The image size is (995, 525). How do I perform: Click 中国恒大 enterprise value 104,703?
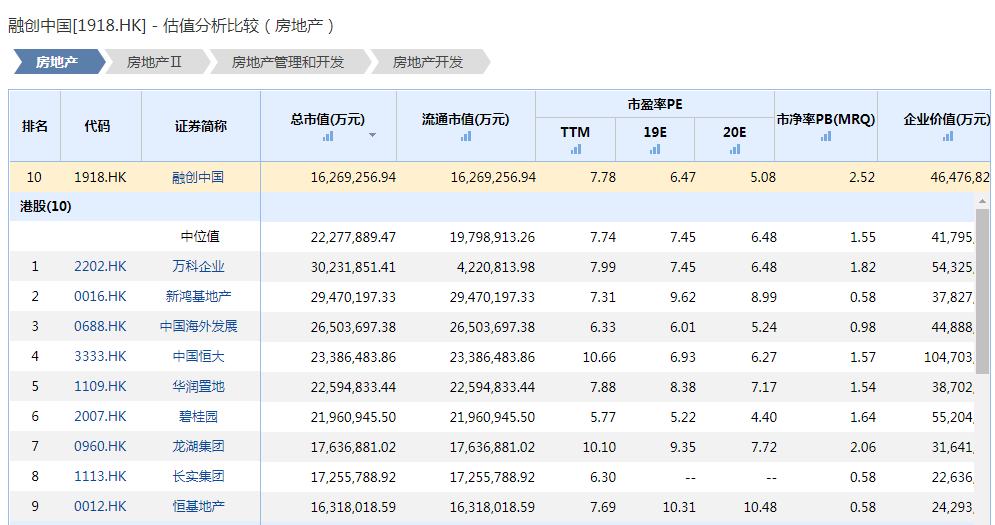[948, 357]
